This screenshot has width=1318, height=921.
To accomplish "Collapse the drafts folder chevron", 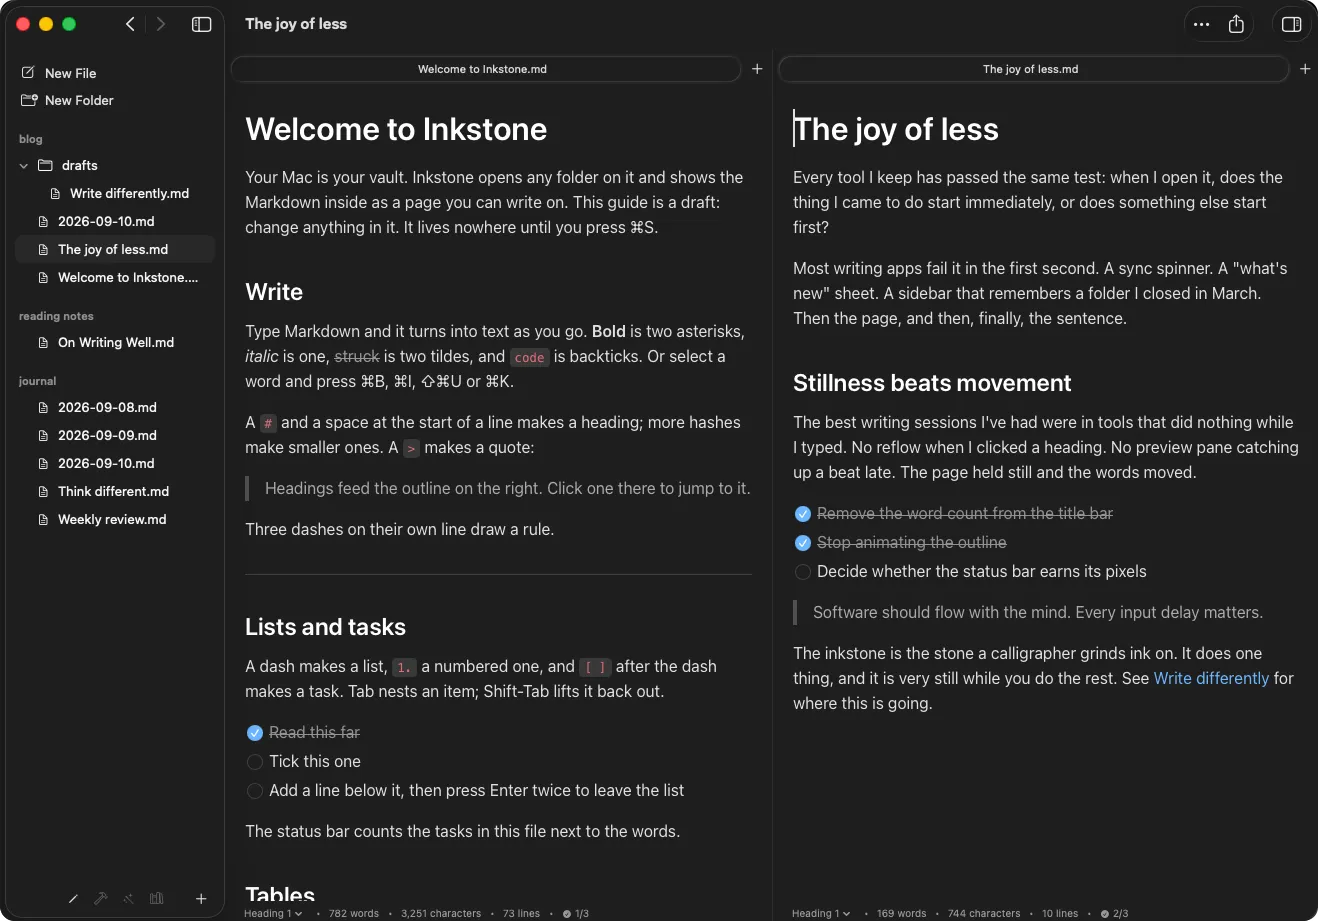I will coord(24,165).
